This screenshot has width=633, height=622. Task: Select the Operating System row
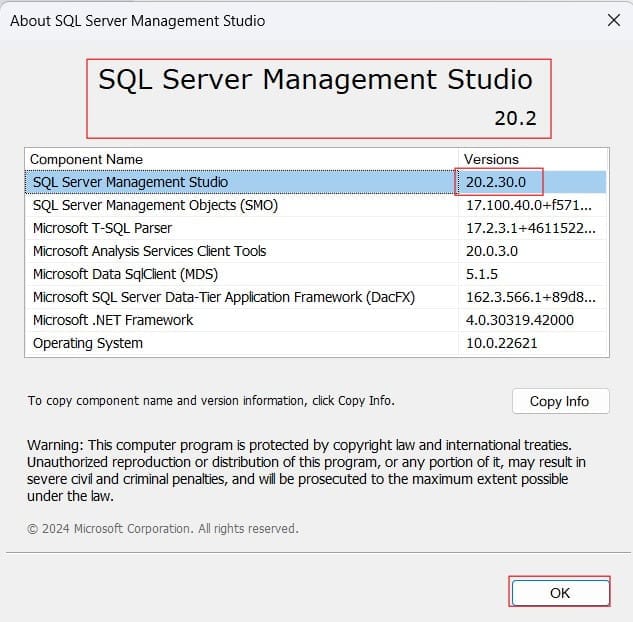point(316,343)
